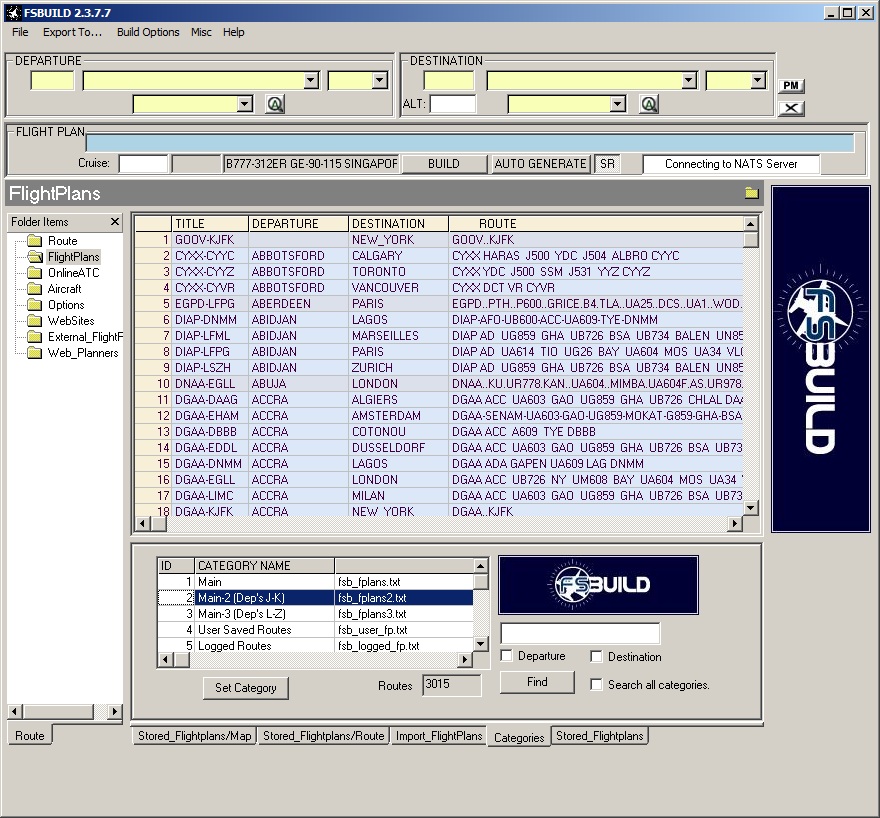
Task: Select the Categories tab
Action: click(519, 737)
